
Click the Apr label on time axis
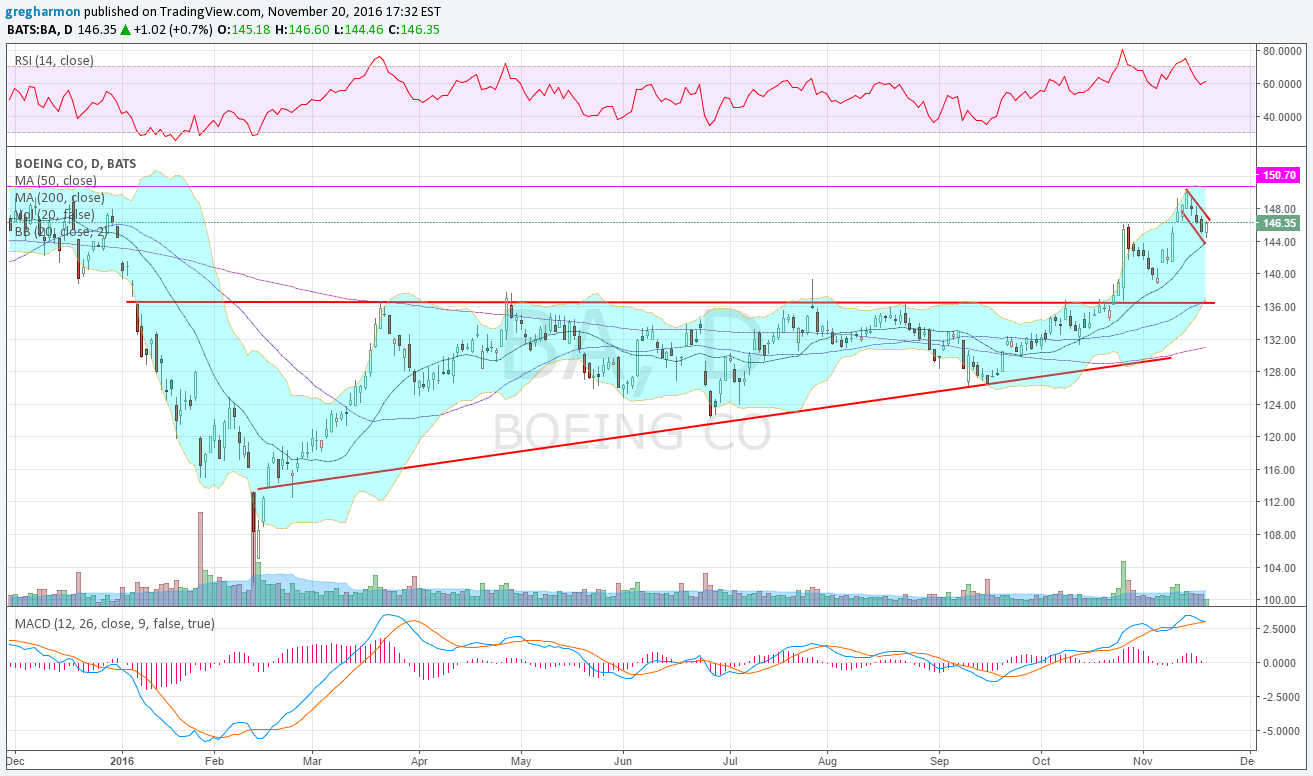coord(418,759)
